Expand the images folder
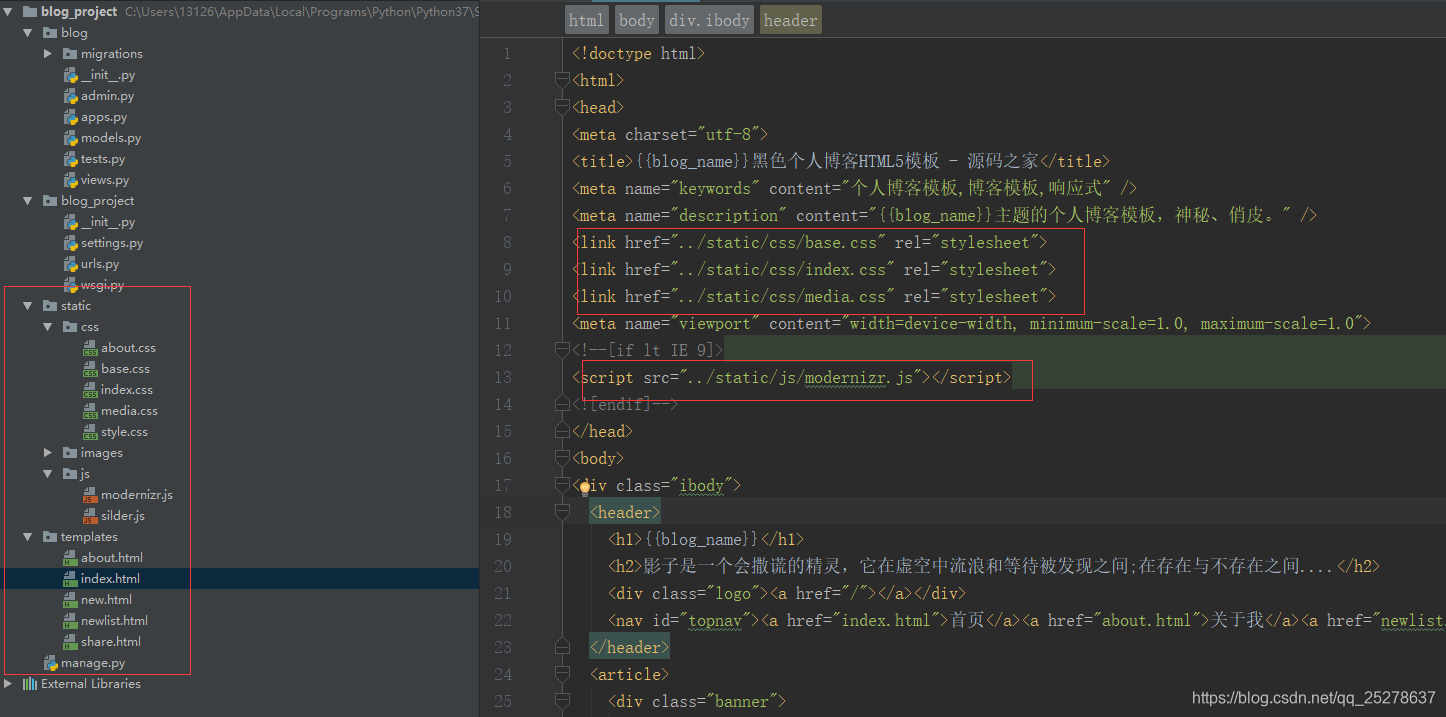Viewport: 1446px width, 717px height. [x=48, y=453]
